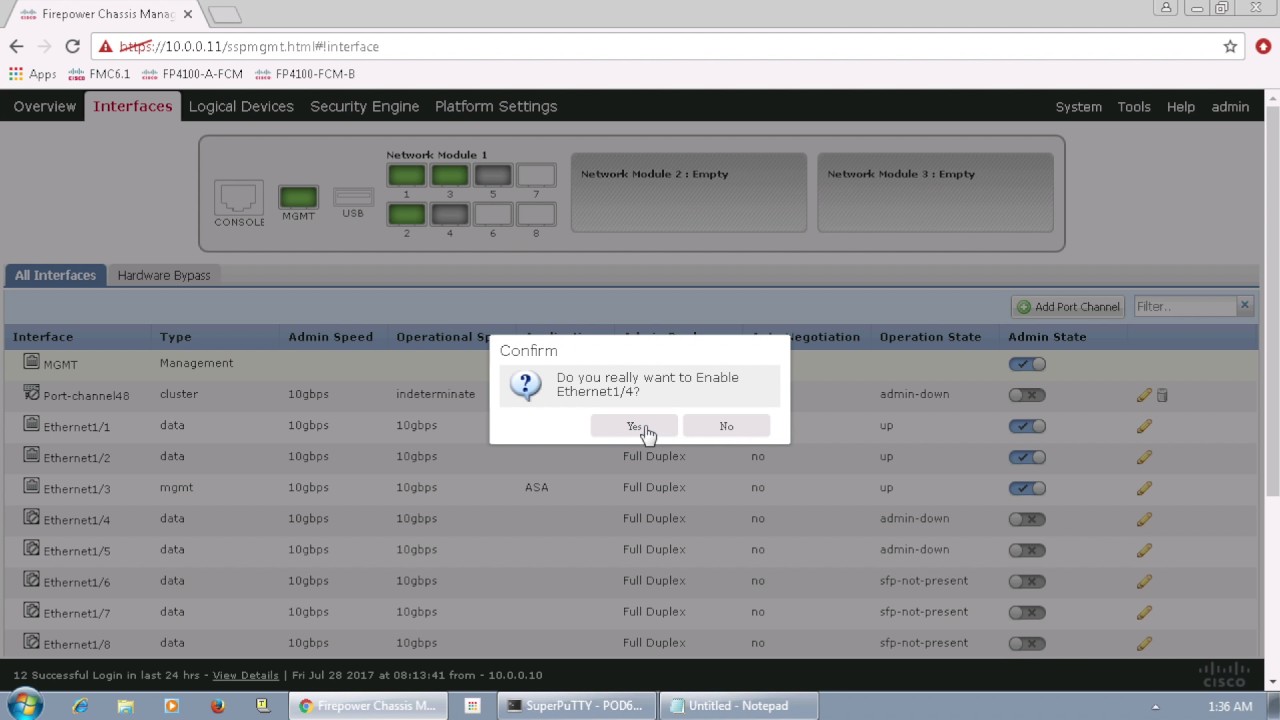Go to Logical Devices
Screen dimensions: 1280x720
(x=241, y=106)
